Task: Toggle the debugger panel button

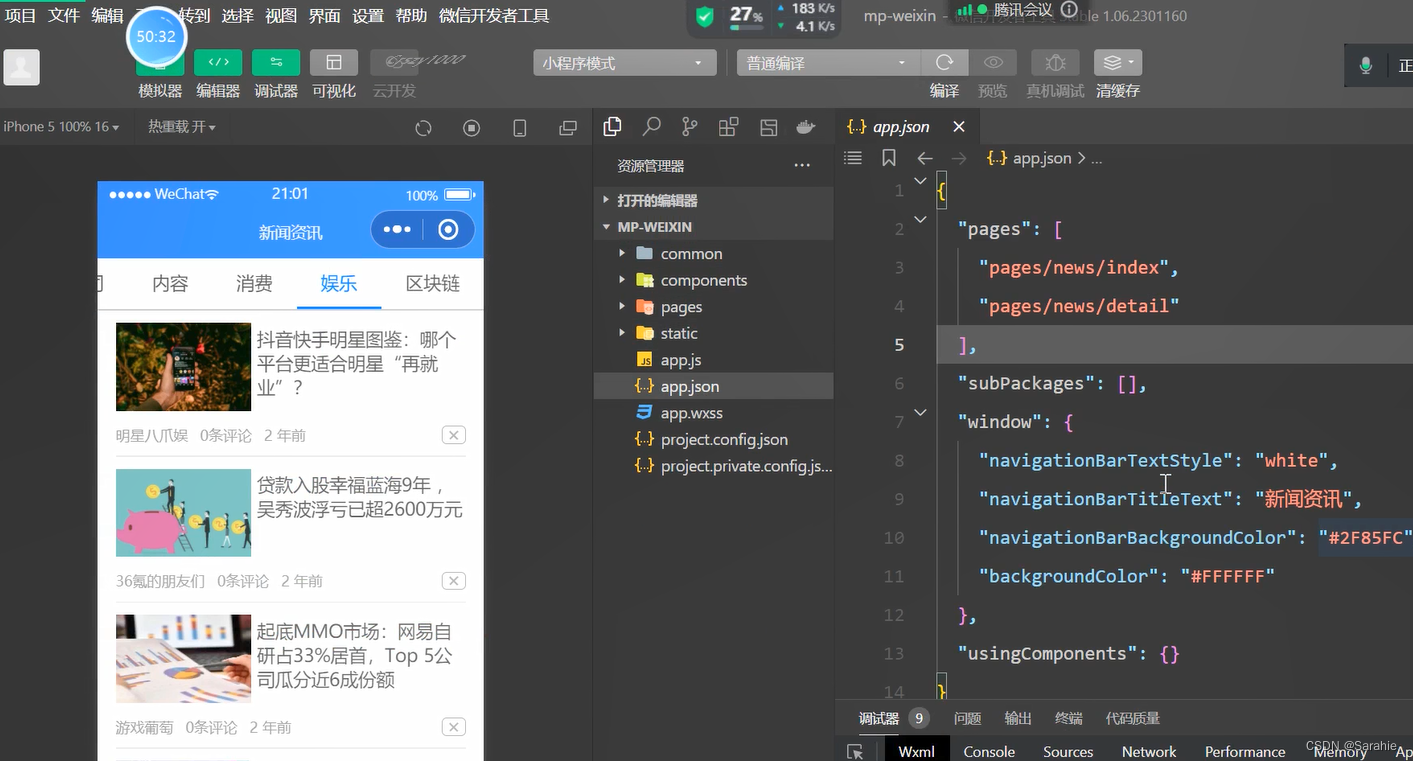Action: click(276, 63)
